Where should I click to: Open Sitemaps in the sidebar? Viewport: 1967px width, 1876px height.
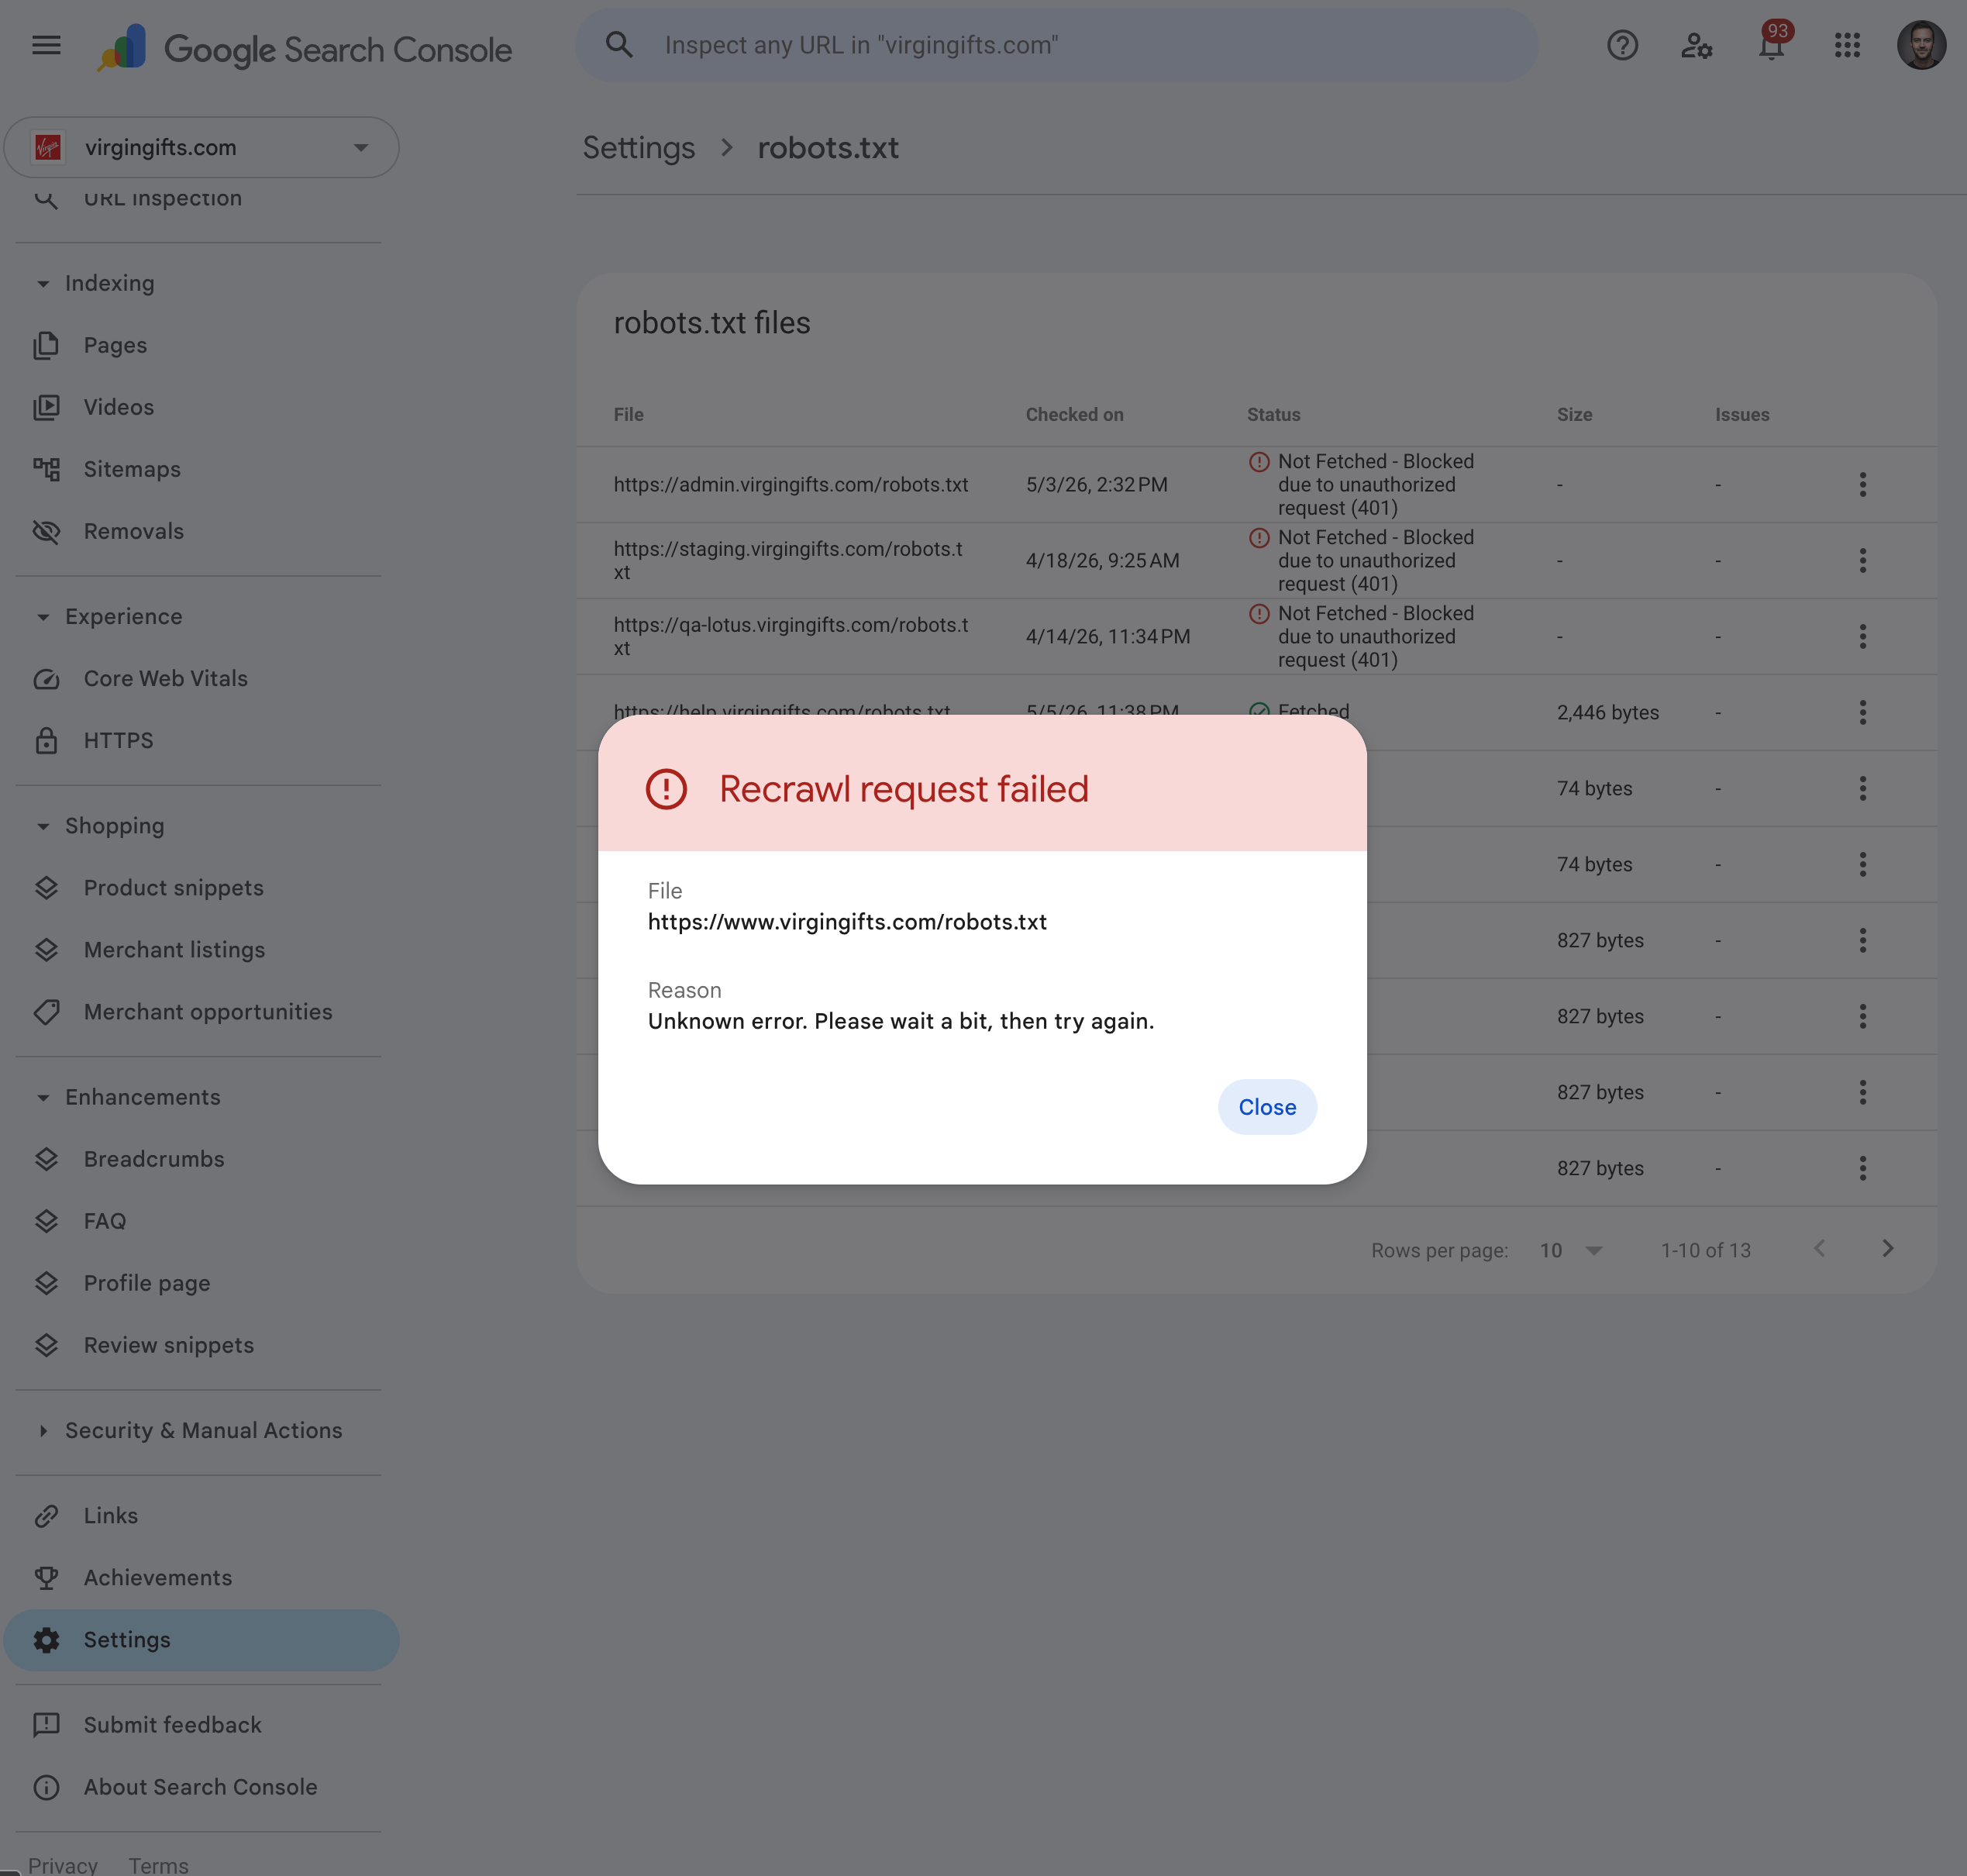[132, 470]
